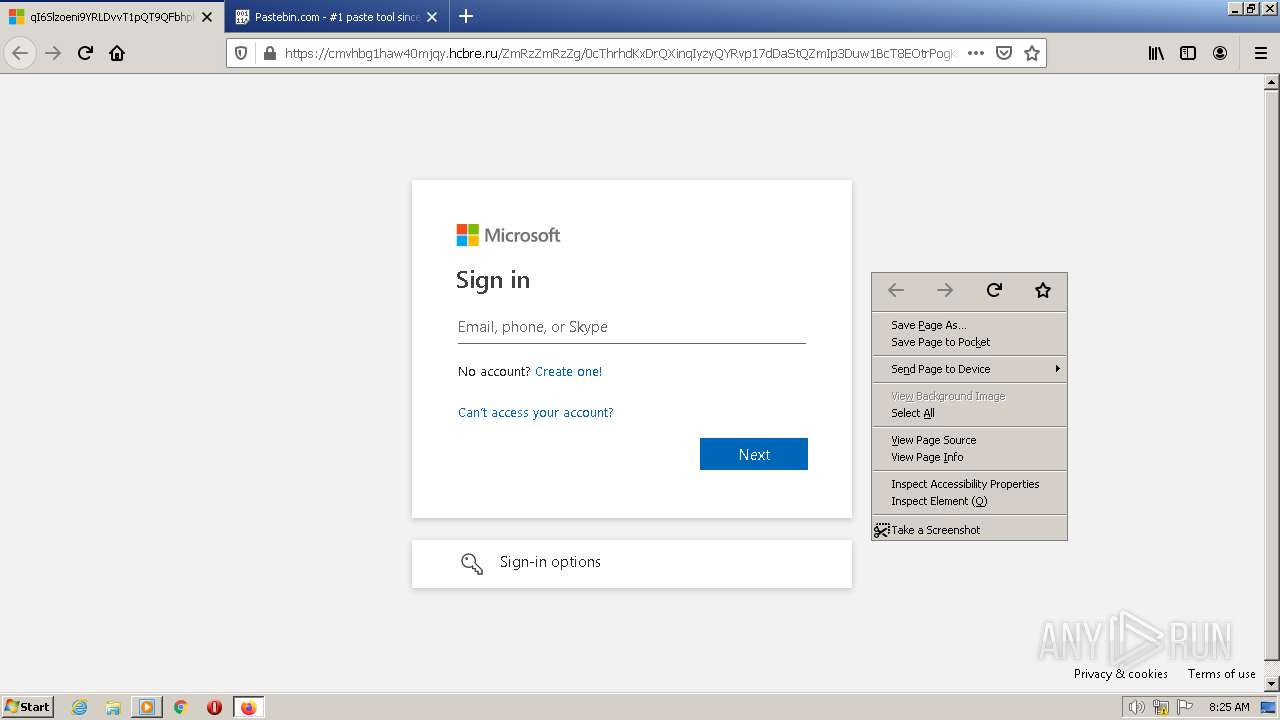Close the Microsoft sign-in tab
This screenshot has width=1280, height=720.
tap(207, 17)
